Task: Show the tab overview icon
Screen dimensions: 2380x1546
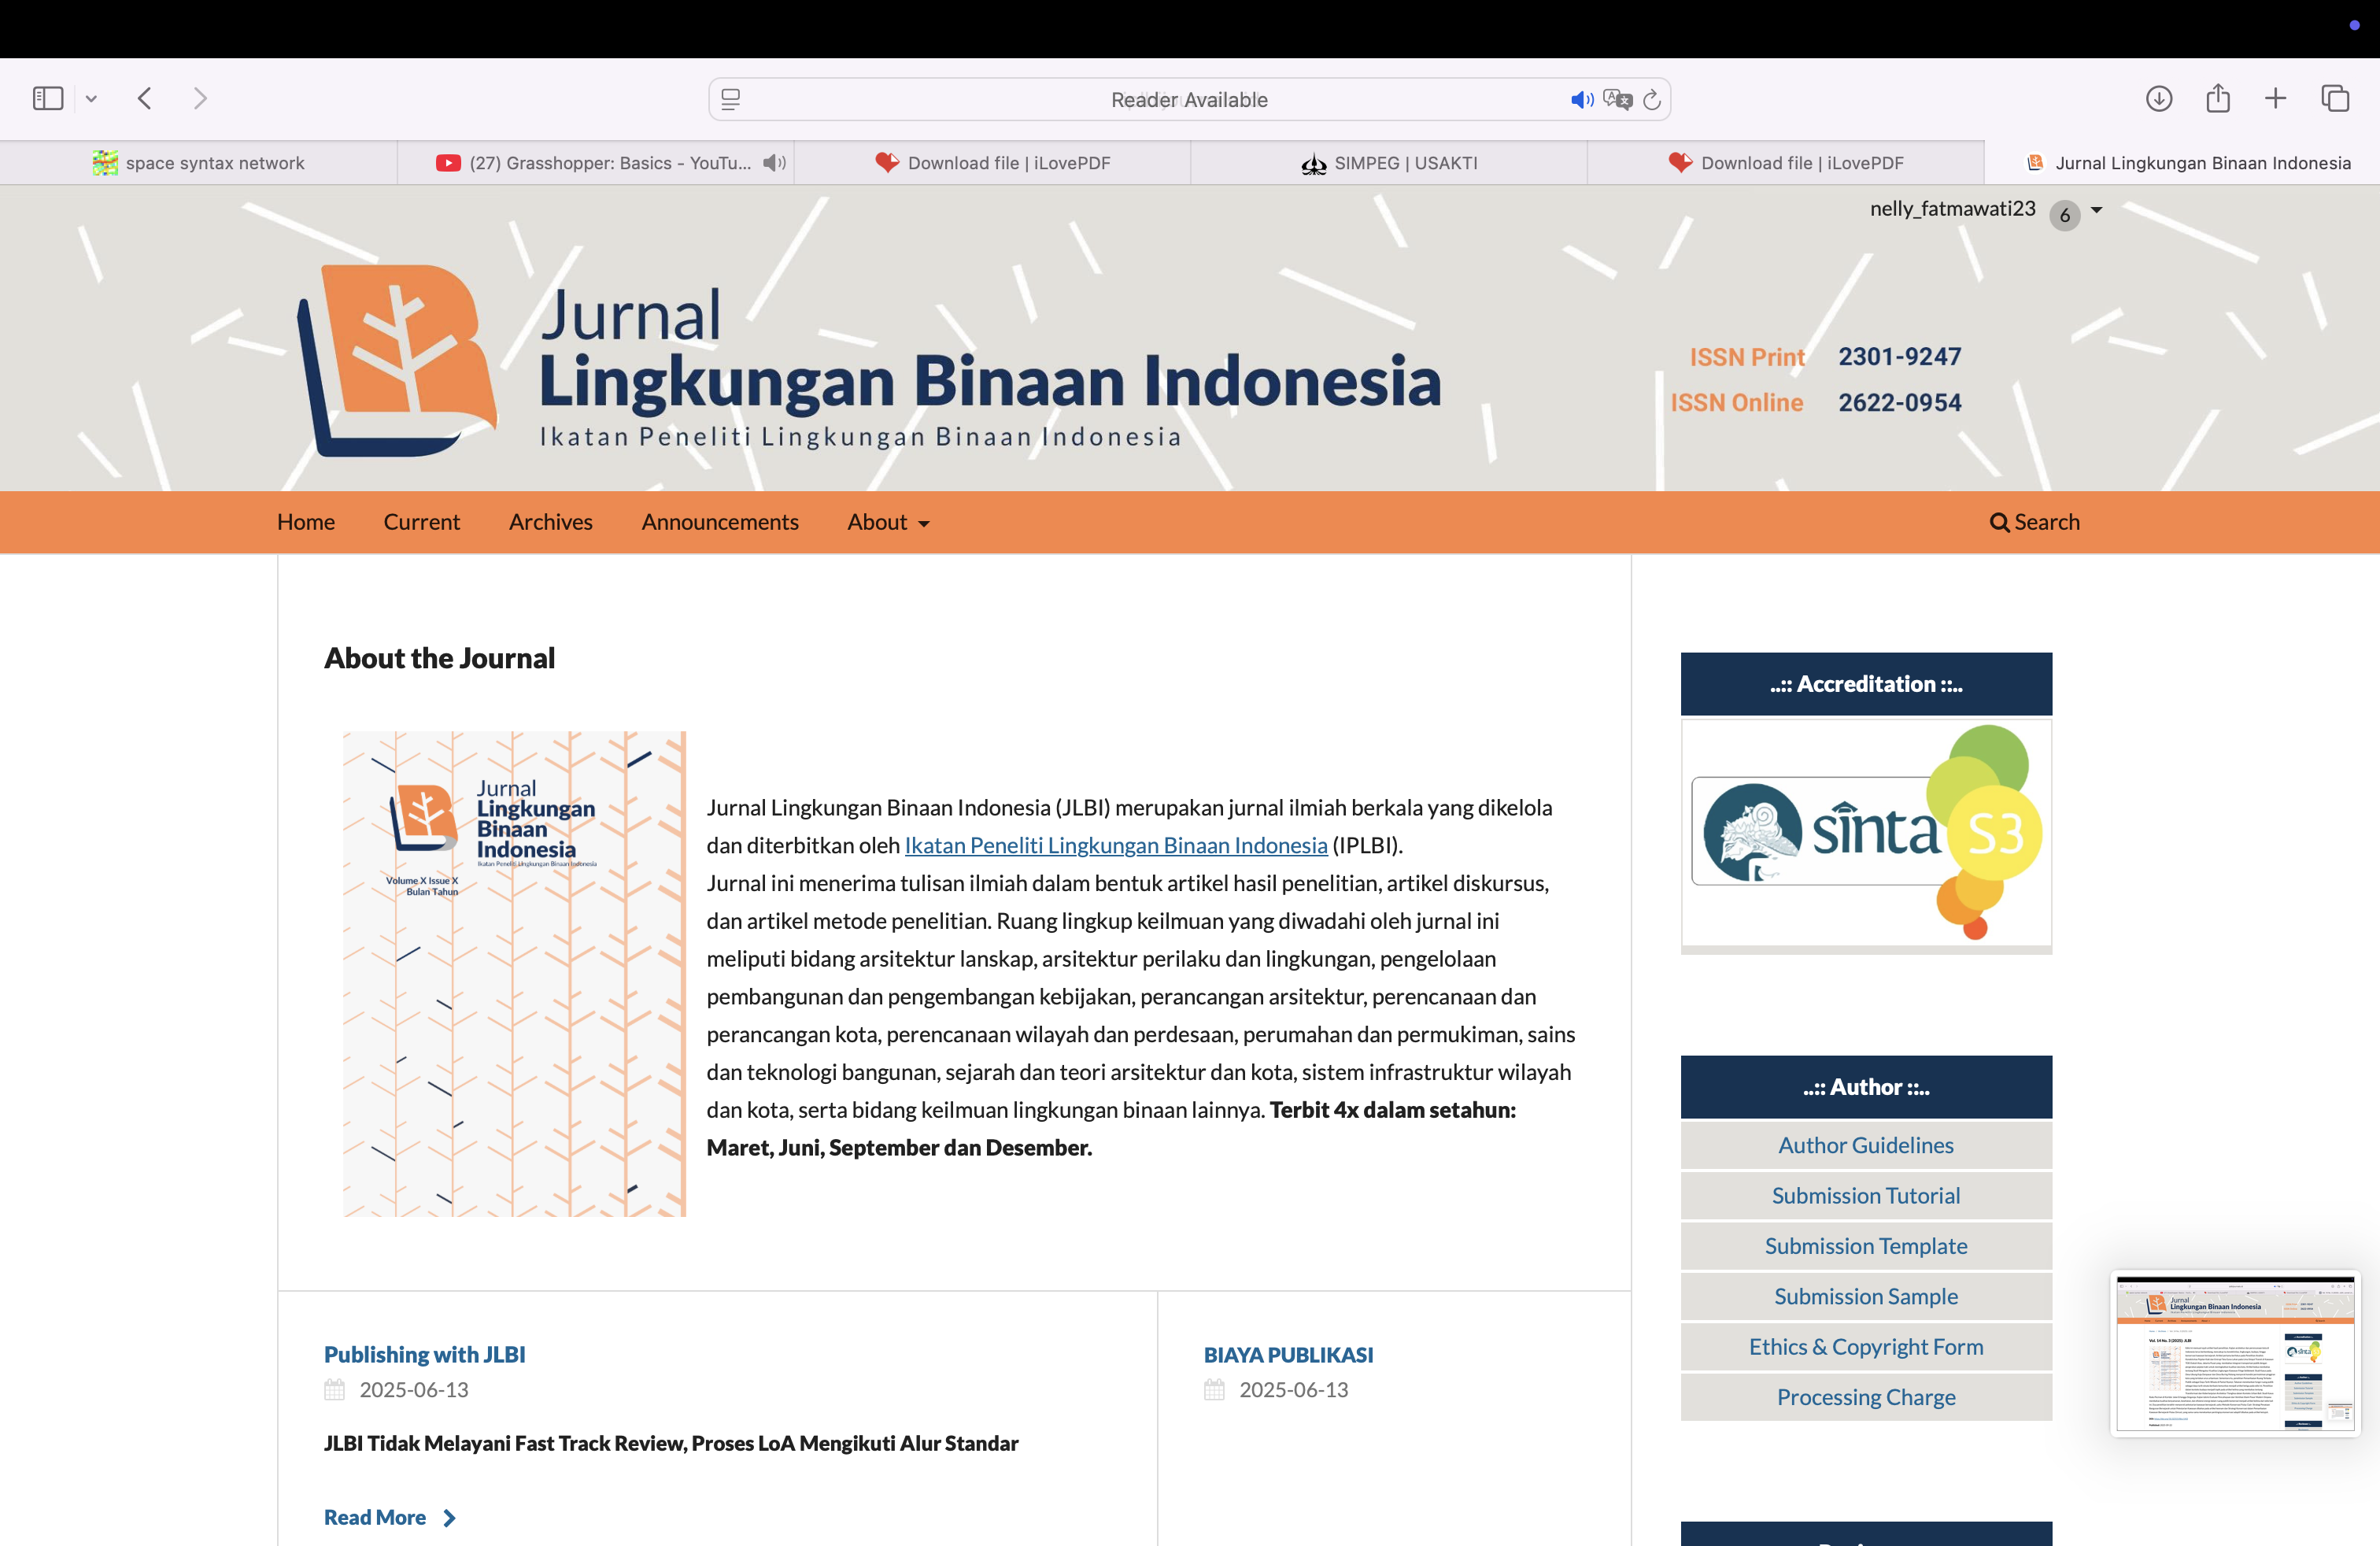Action: coord(2335,98)
